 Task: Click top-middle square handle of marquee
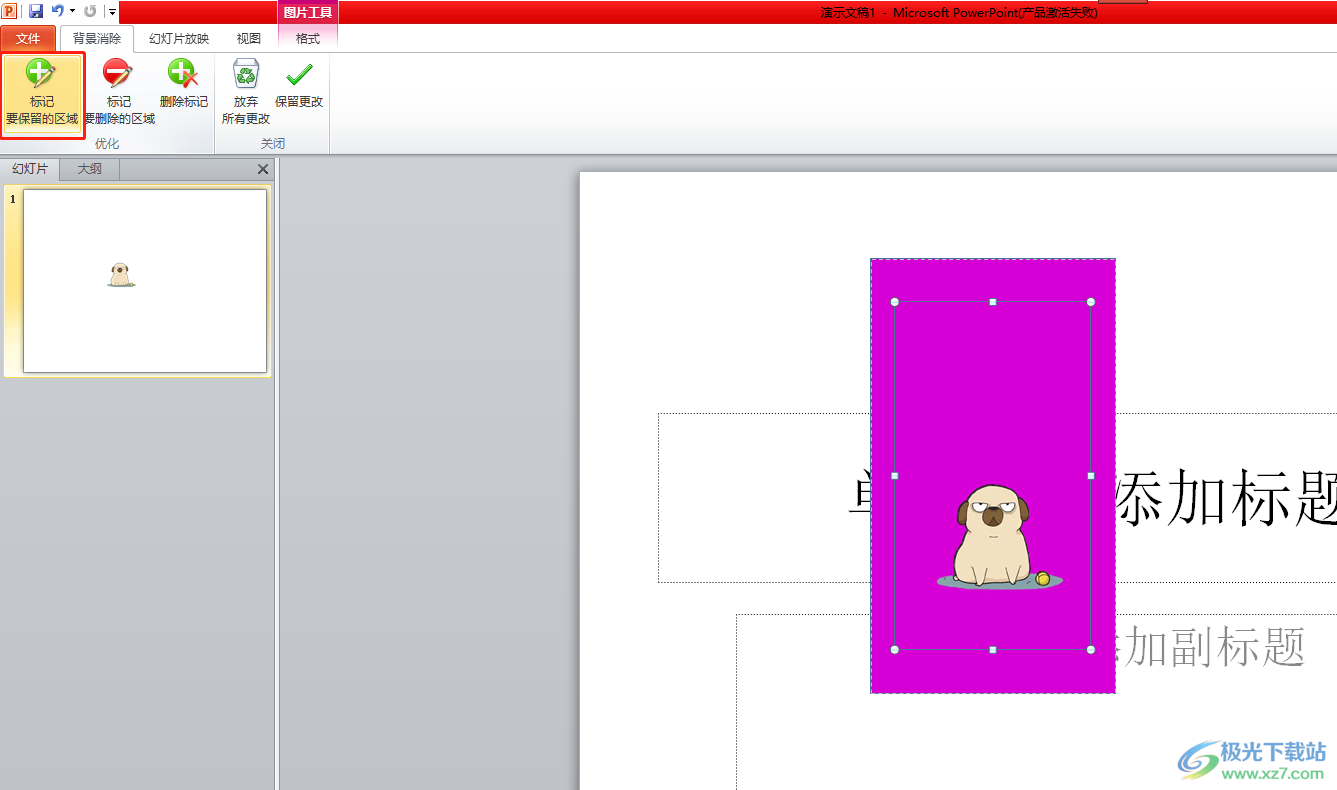click(993, 302)
